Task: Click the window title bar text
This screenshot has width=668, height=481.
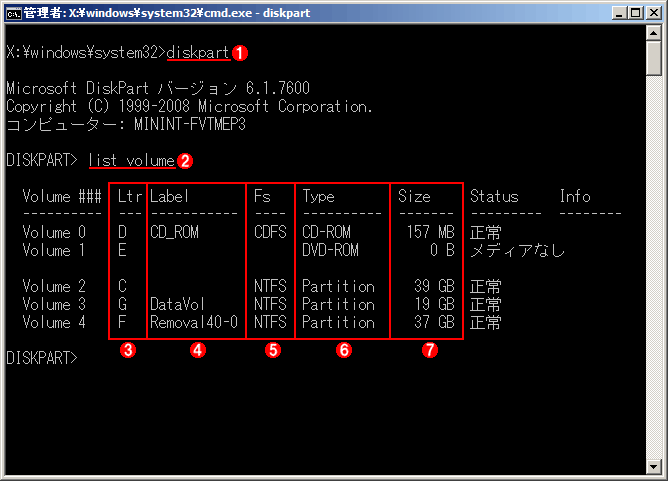Action: pos(167,13)
